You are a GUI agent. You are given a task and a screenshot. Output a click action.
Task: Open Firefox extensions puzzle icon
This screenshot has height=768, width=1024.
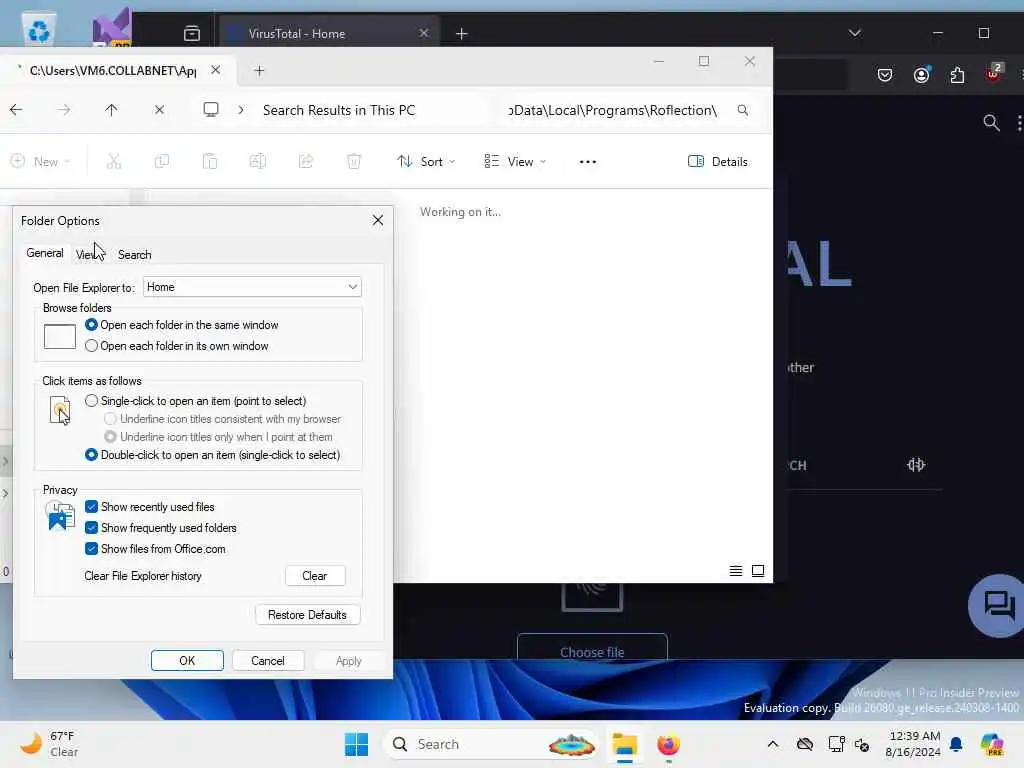pos(957,75)
